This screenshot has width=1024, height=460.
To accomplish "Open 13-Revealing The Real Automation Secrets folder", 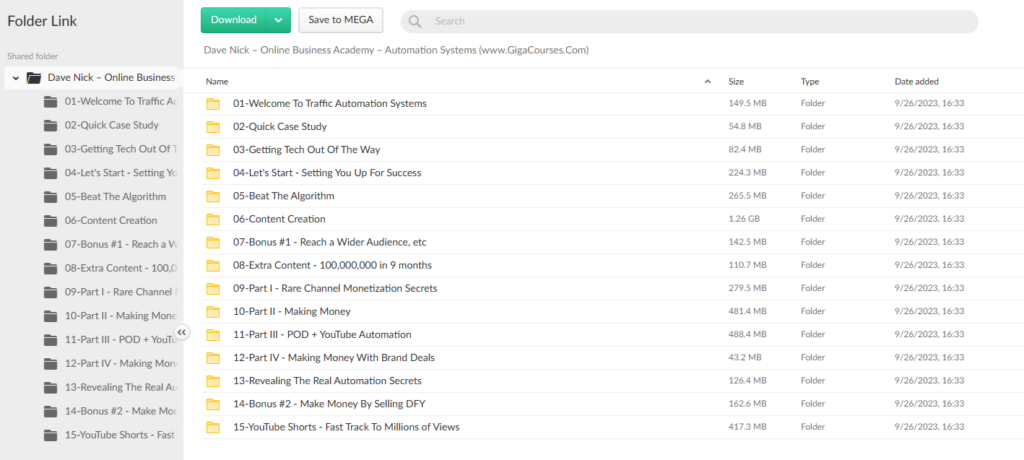I will [x=327, y=381].
